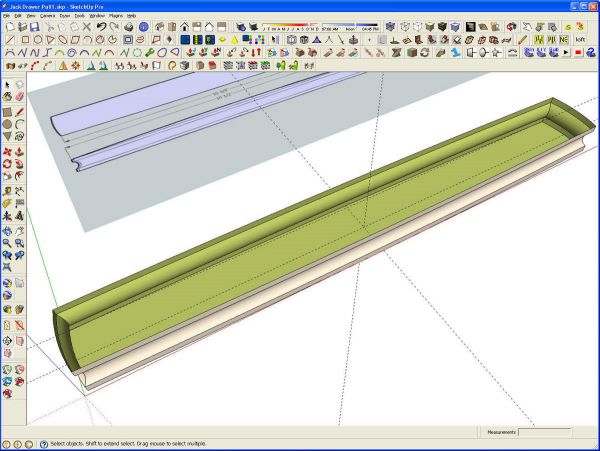The image size is (600, 451).
Task: Click the Print icon
Action: coord(129,27)
